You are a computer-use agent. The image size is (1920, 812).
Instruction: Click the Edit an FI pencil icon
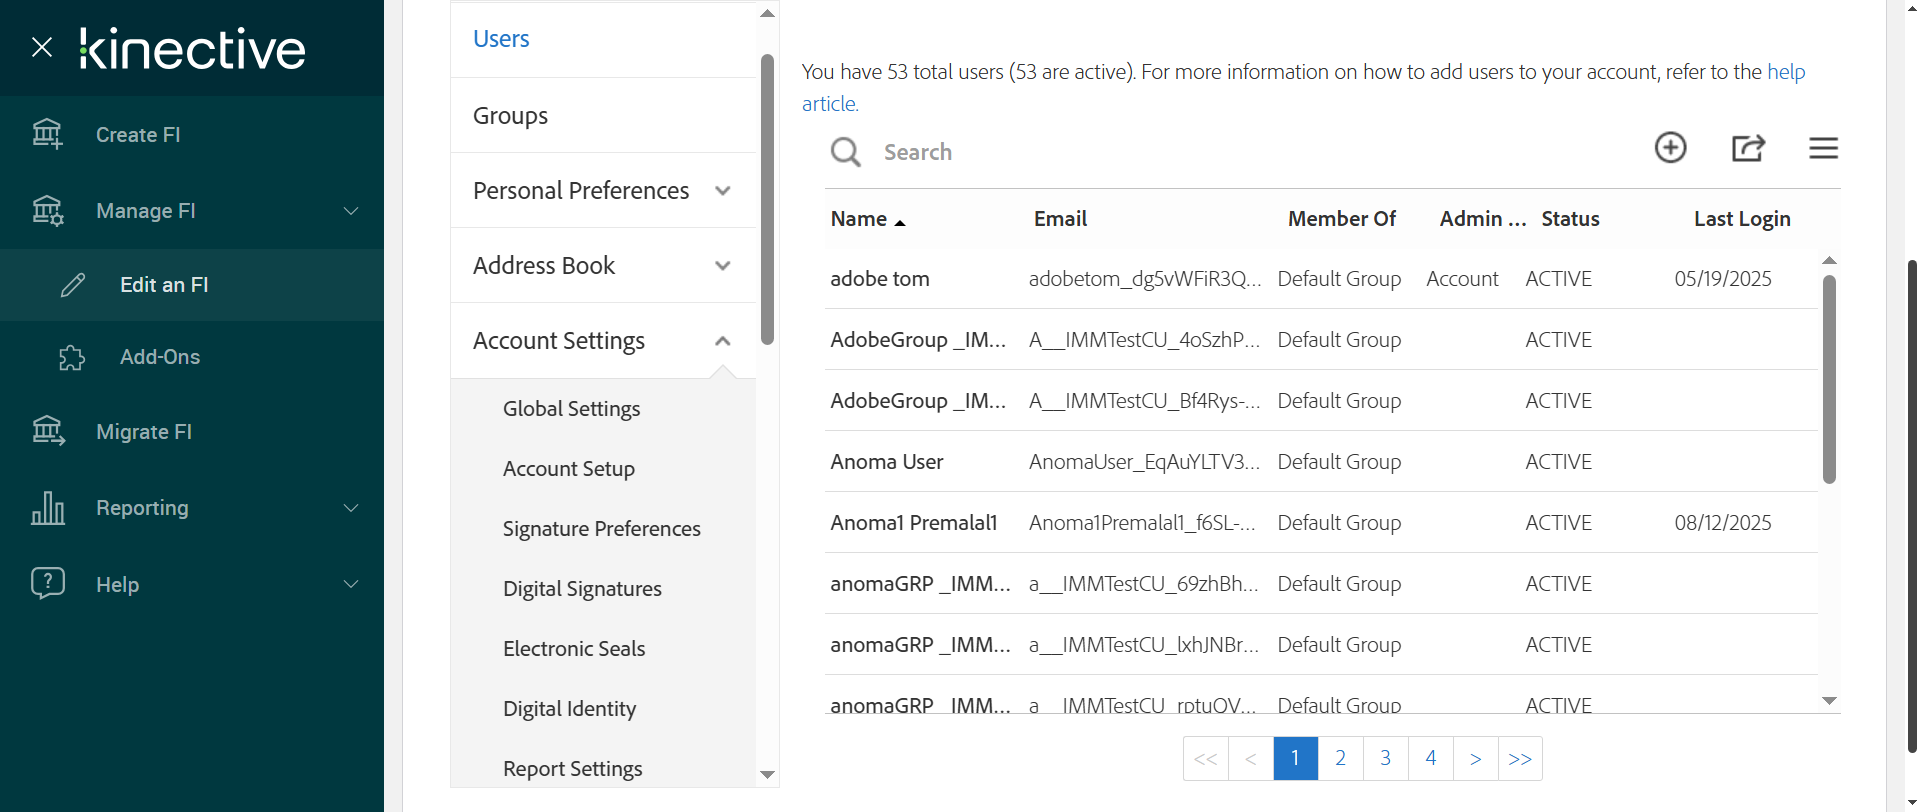tap(73, 285)
